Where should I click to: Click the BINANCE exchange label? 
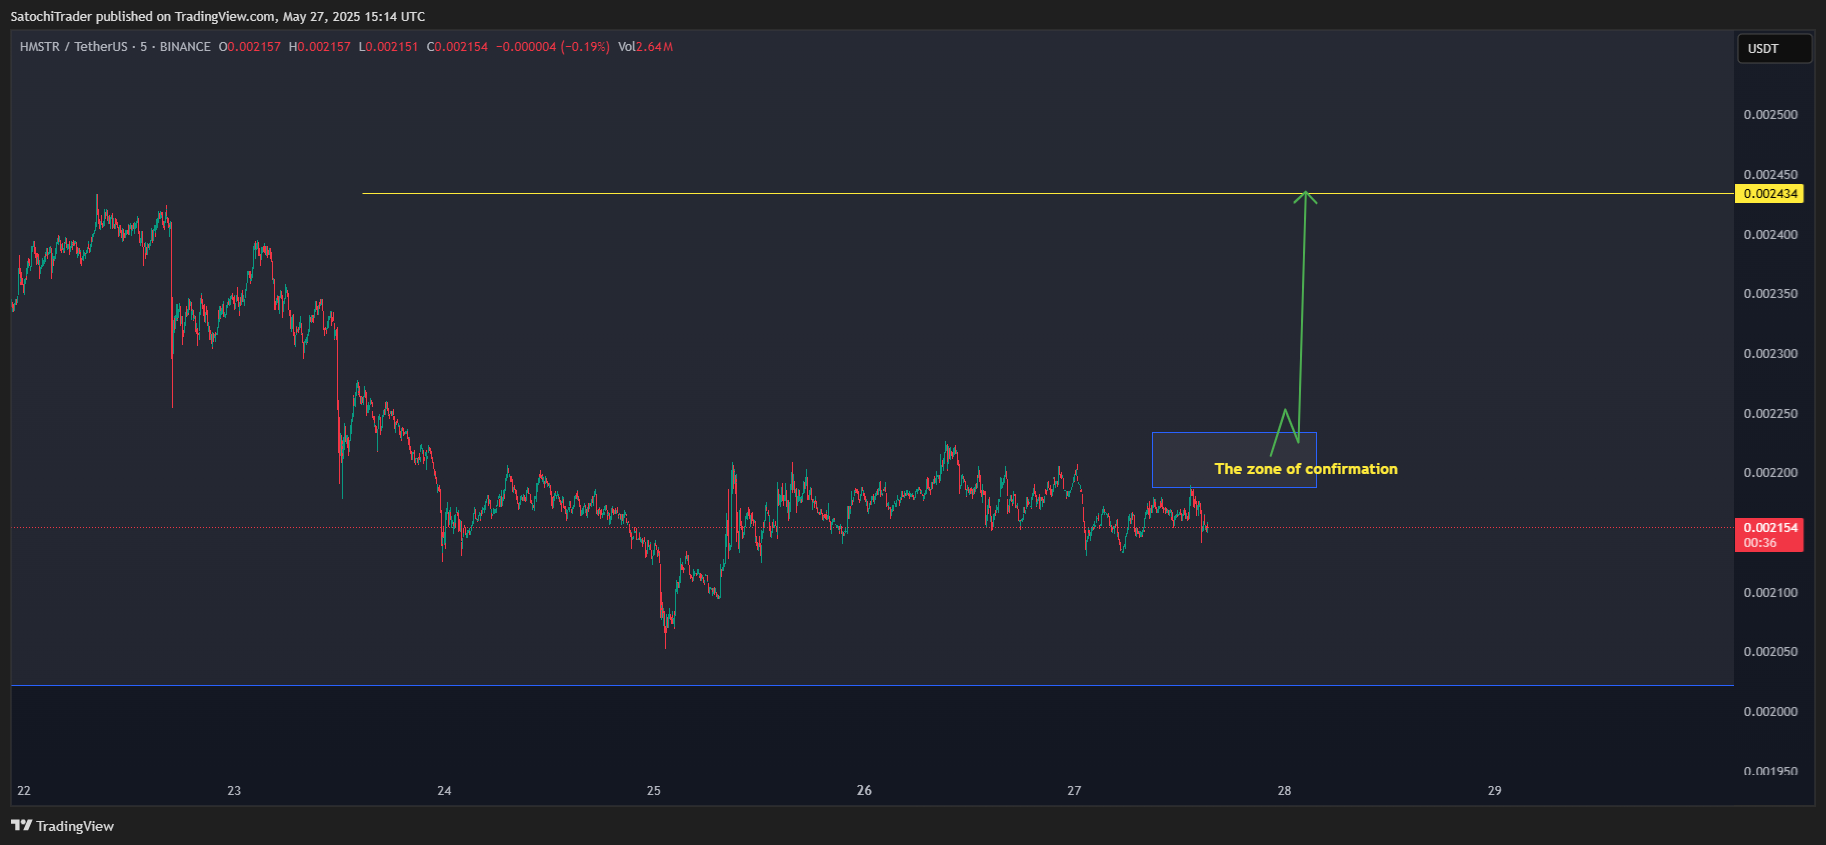[x=185, y=47]
